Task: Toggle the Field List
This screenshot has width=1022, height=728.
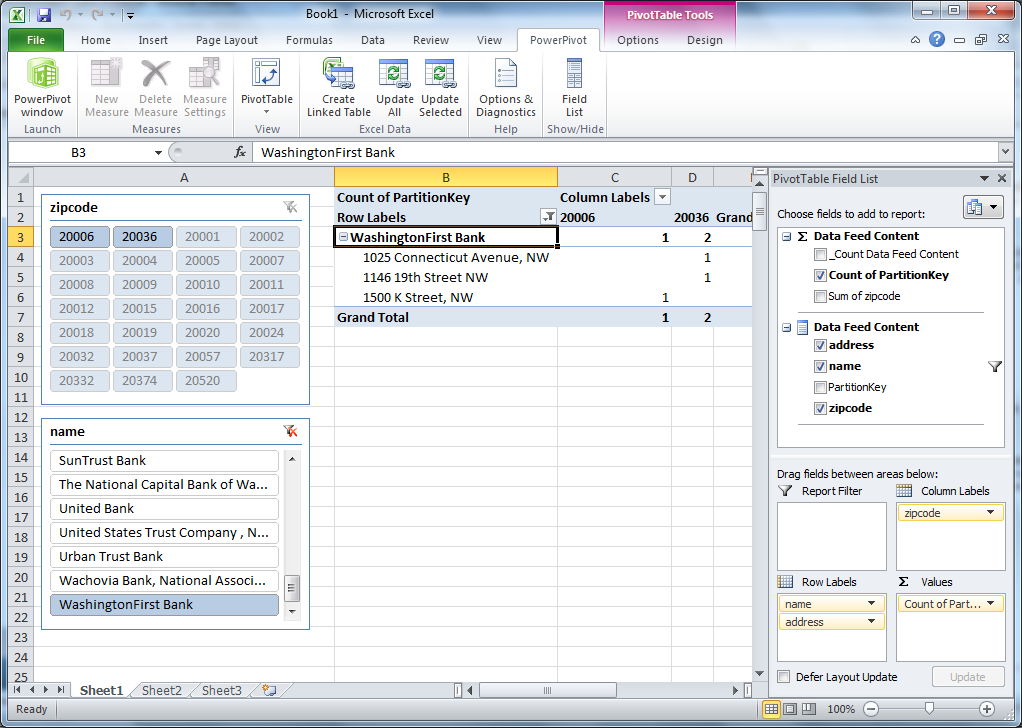Action: tap(574, 87)
